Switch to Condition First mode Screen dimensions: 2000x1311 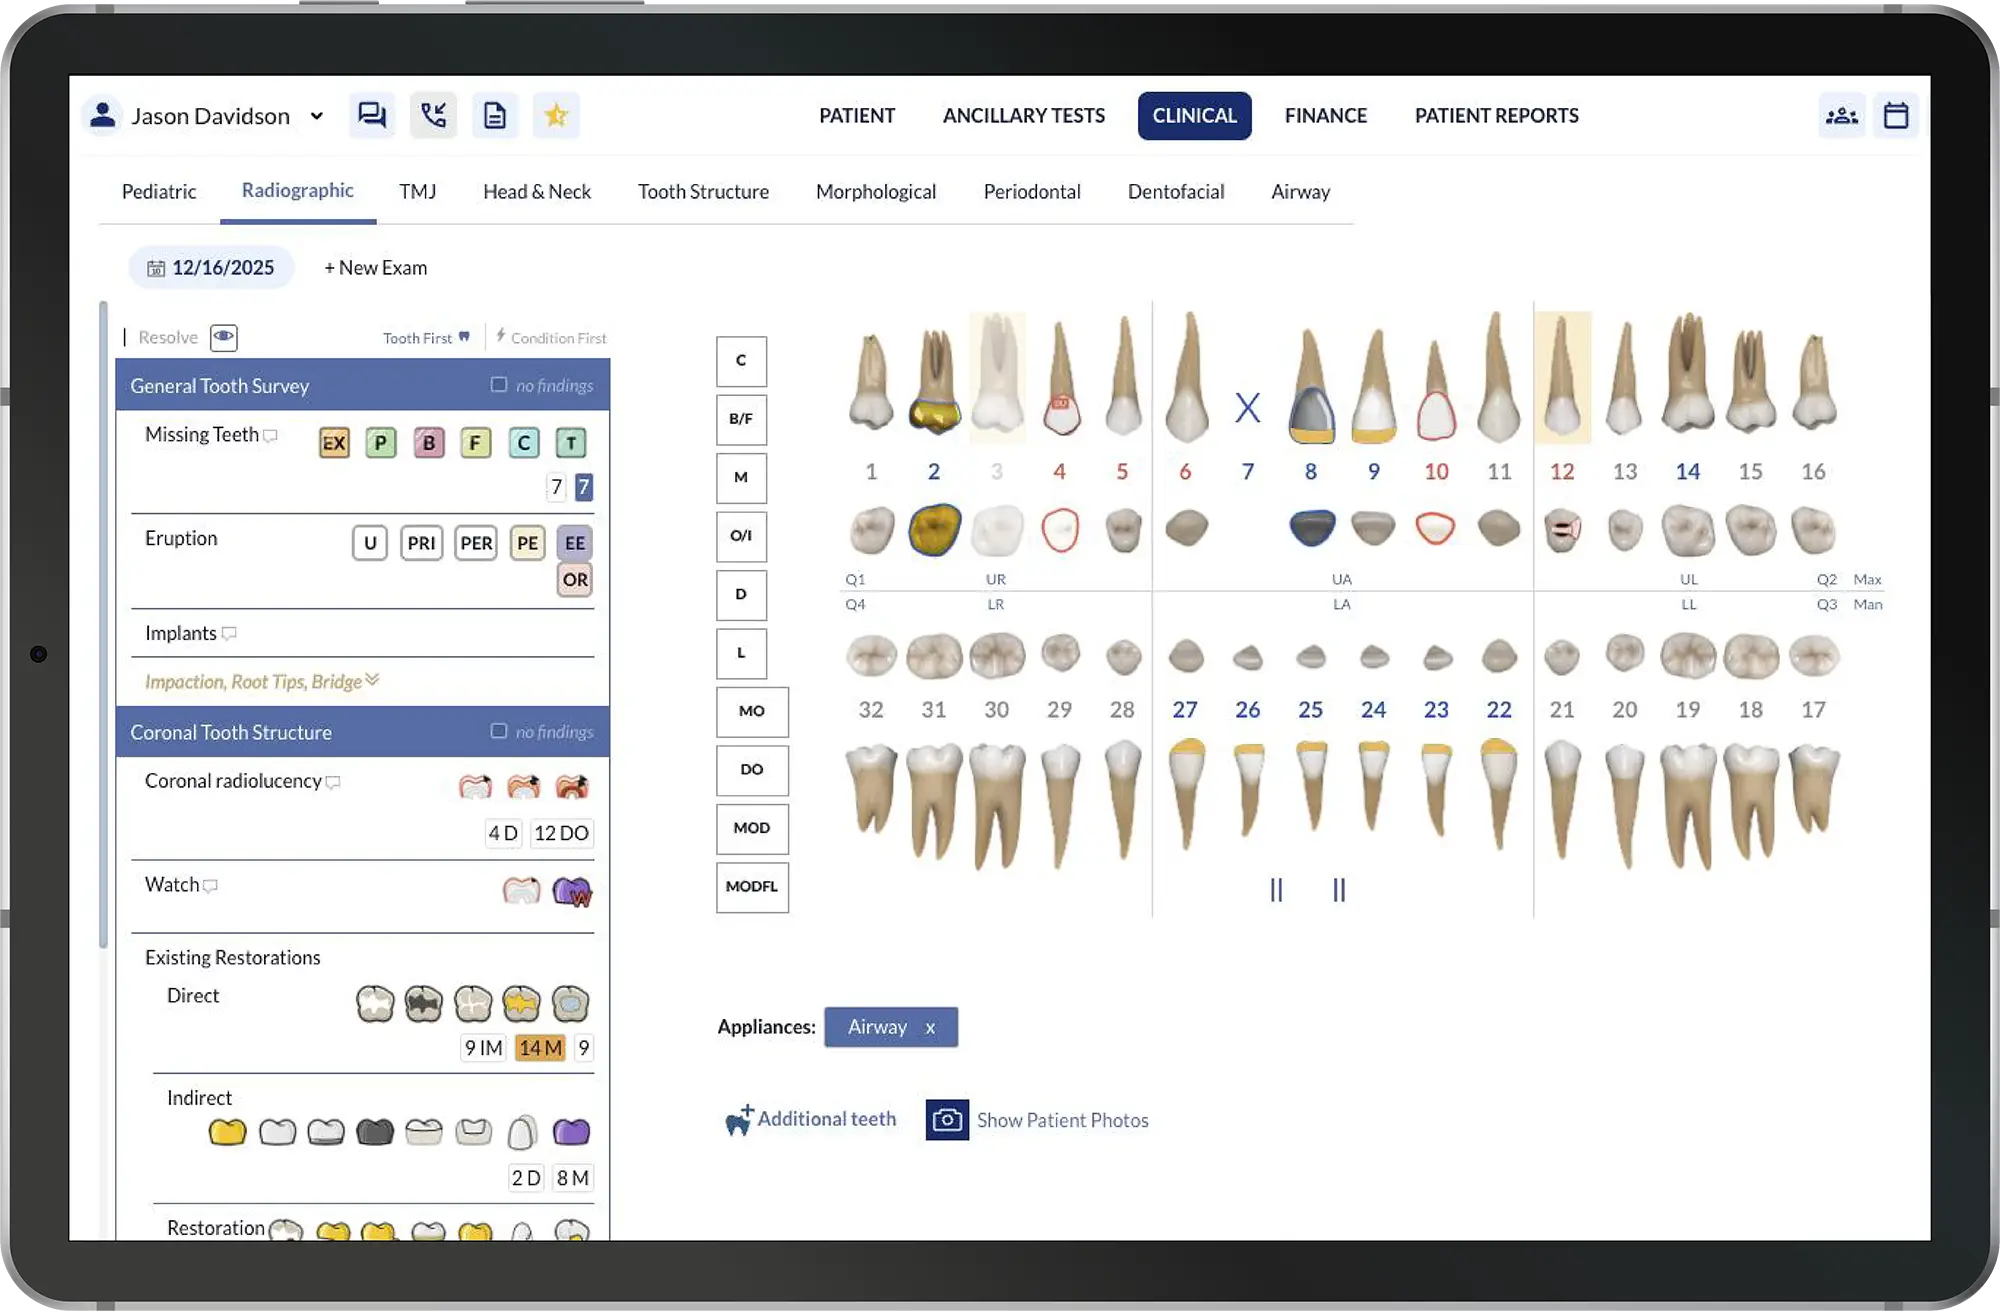(x=551, y=338)
